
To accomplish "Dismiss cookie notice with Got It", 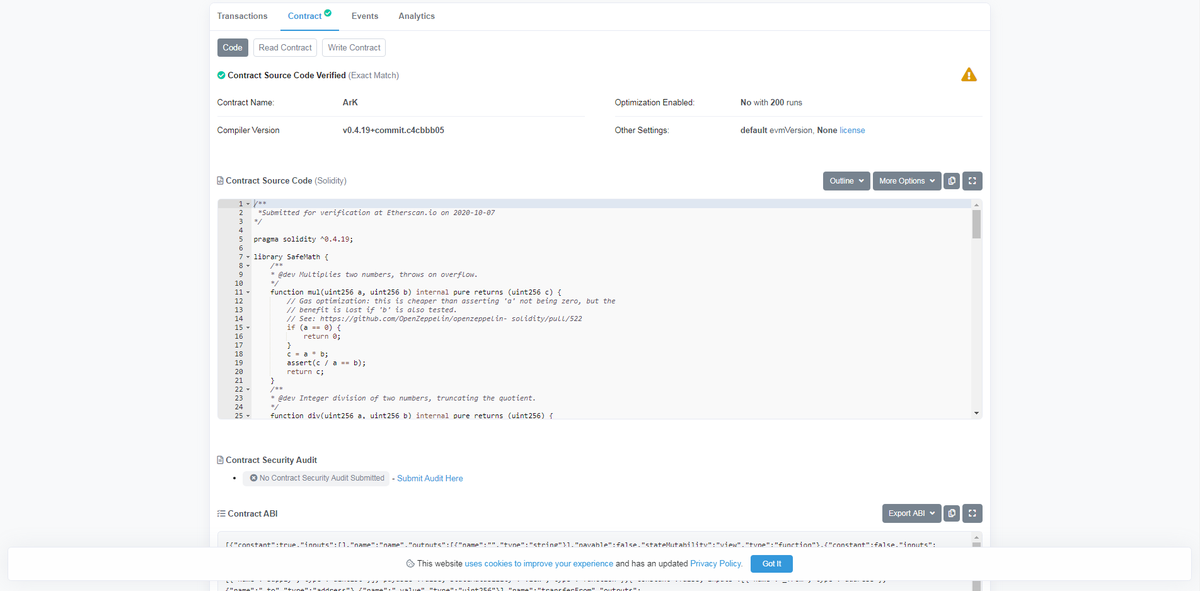I will pyautogui.click(x=772, y=564).
